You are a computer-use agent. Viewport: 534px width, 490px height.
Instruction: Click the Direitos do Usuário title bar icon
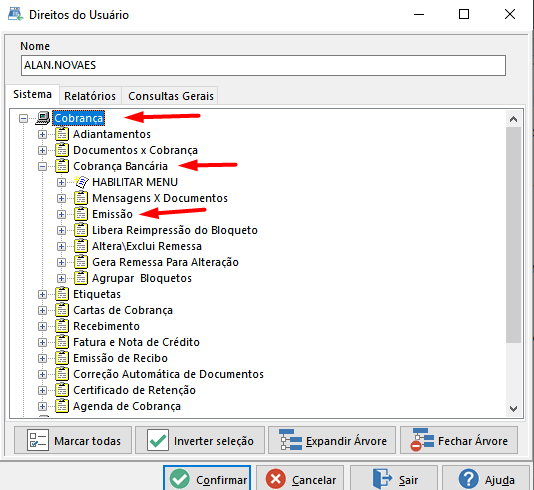[15, 14]
